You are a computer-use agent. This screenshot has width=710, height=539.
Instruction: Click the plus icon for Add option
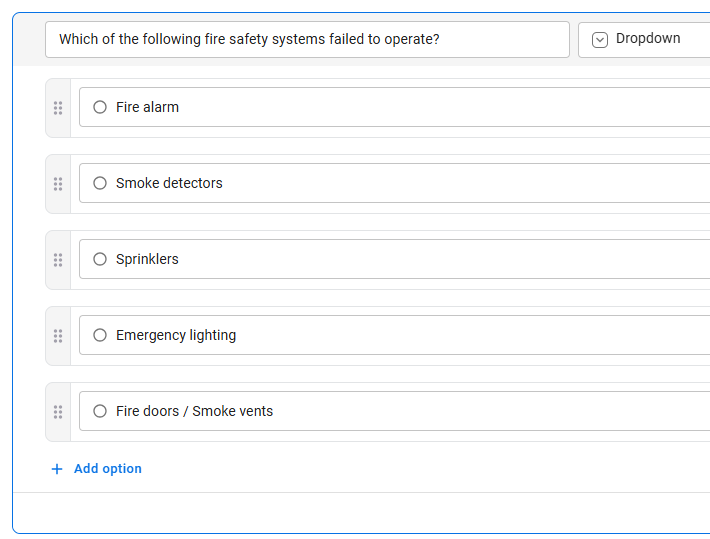click(57, 469)
